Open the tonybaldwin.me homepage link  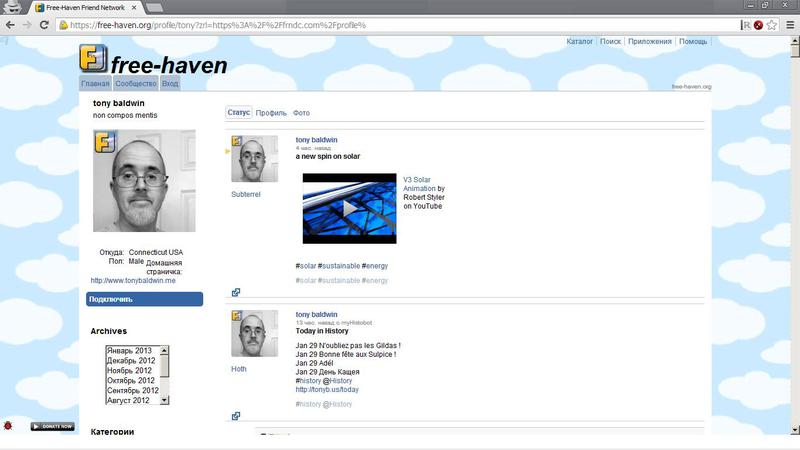133,281
